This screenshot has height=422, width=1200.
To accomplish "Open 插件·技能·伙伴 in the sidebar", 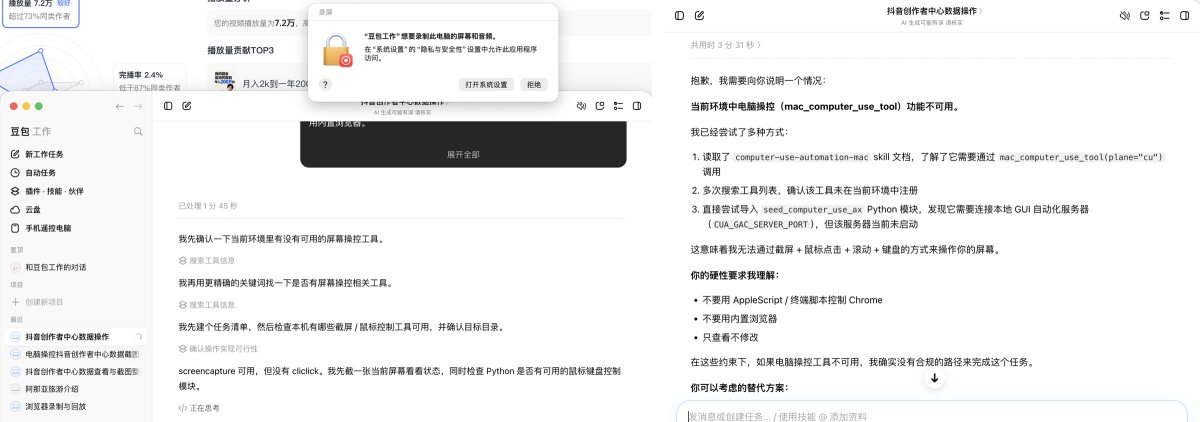I will point(76,190).
